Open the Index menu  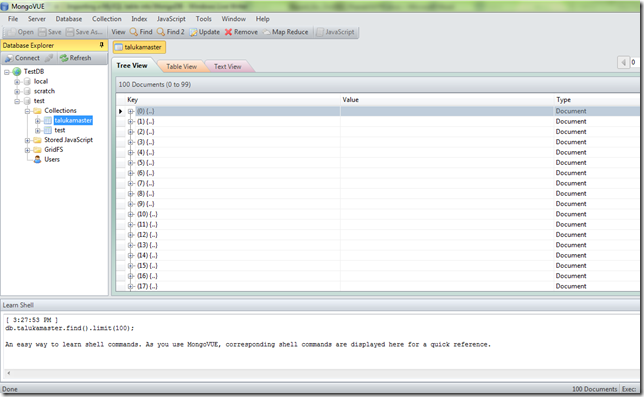139,19
